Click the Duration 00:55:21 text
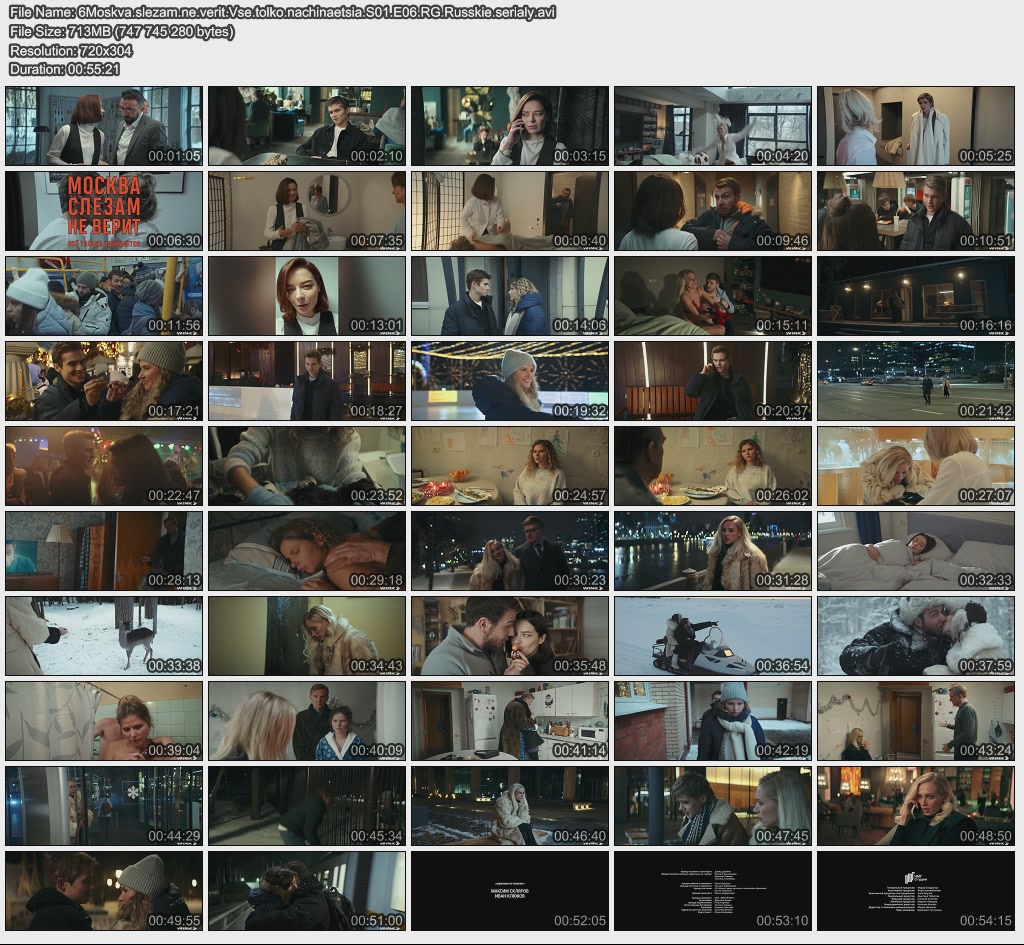The image size is (1024, 945). [64, 69]
